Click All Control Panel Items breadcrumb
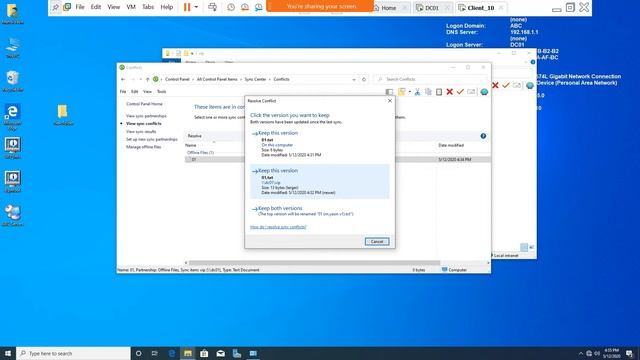Image resolution: width=640 pixels, height=360 pixels. click(x=217, y=79)
